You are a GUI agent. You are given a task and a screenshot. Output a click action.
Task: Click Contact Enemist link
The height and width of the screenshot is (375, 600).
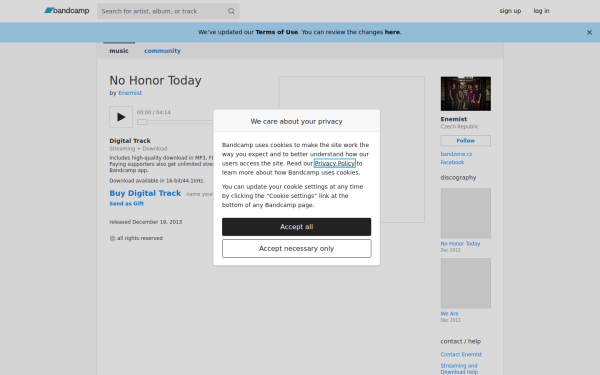(x=461, y=354)
